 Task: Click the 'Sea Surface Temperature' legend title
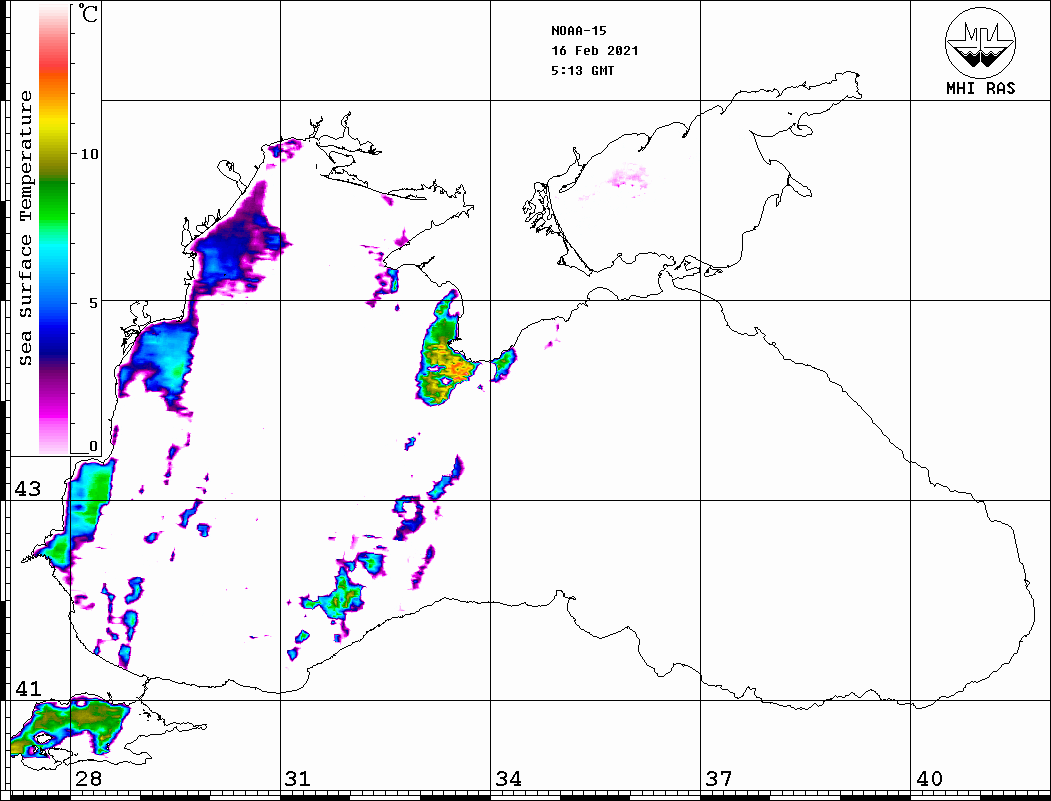pyautogui.click(x=25, y=228)
